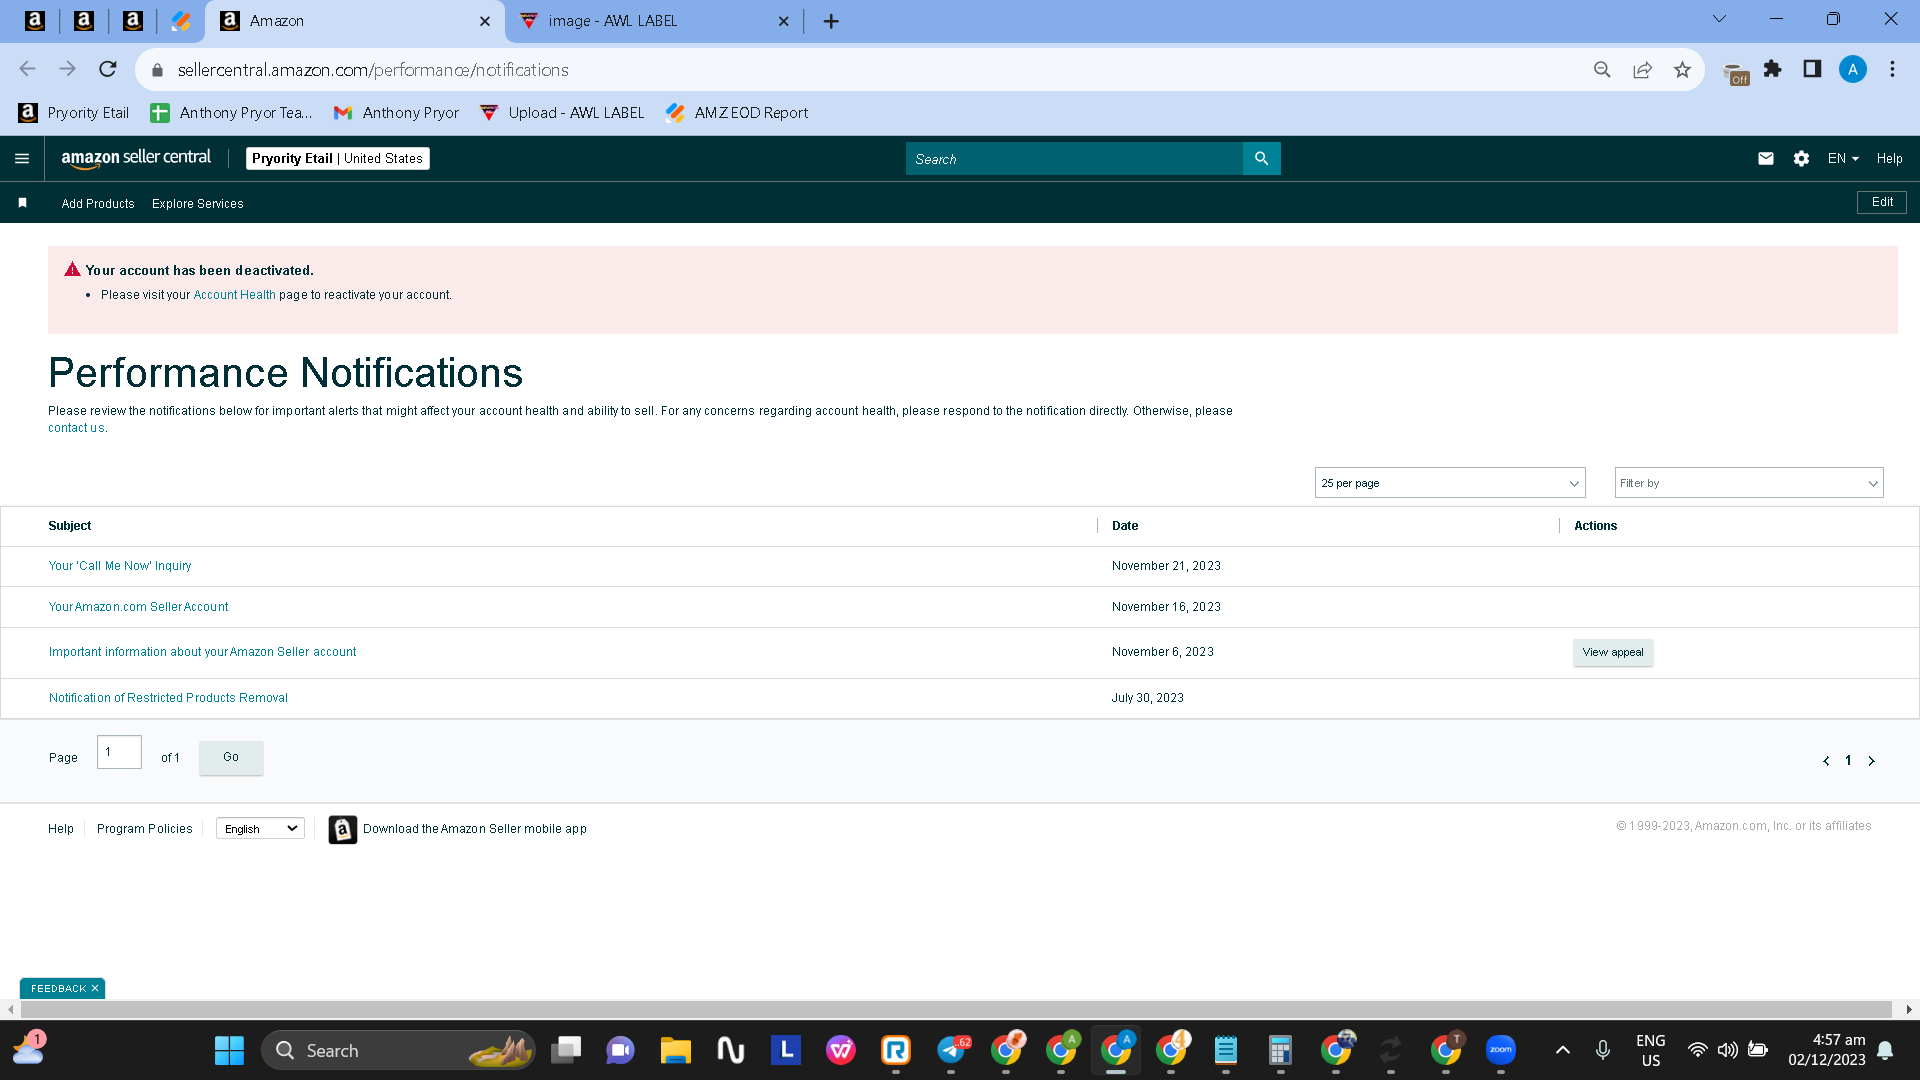This screenshot has width=1920, height=1080.
Task: Sort by the Date column header
Action: coord(1125,526)
